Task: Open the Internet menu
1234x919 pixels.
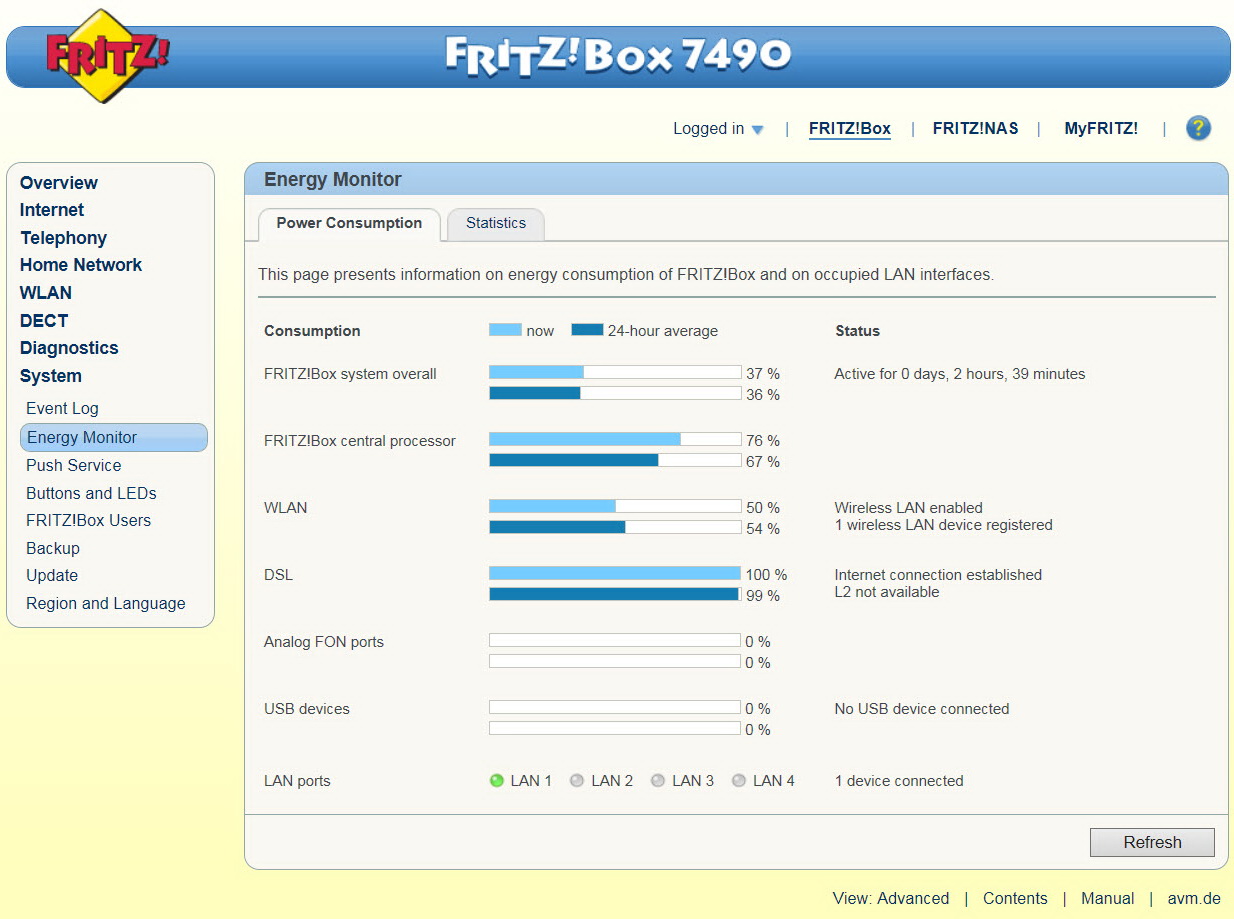Action: tap(52, 210)
